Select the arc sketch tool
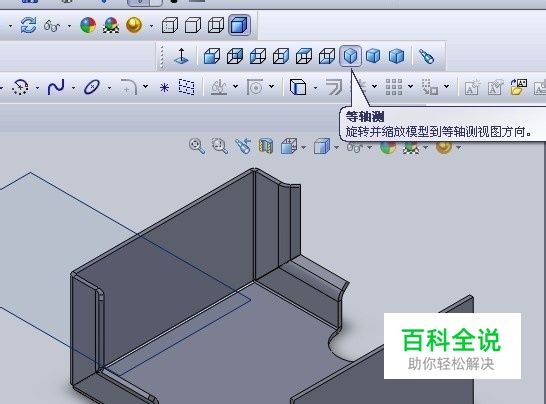Screen dimensions: 546x404 pos(20,87)
